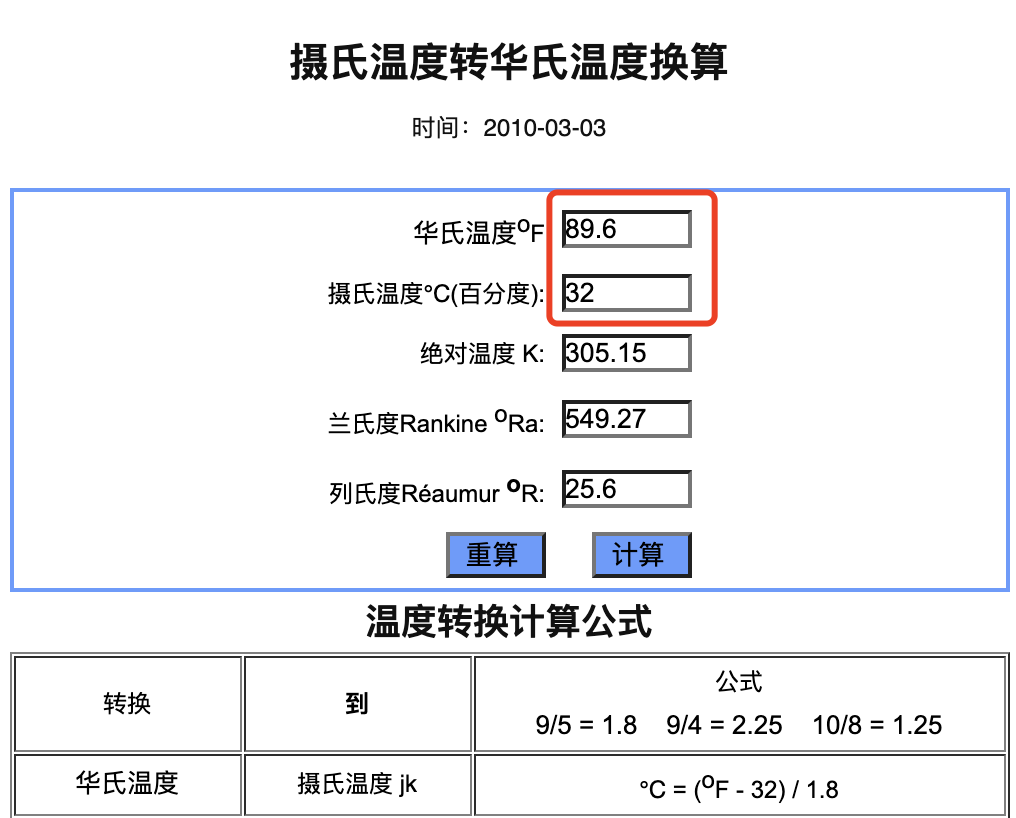Screen dimensions: 1016x818
Task: Select the label 摄氏温度°C(百分度)
Action: pyautogui.click(x=436, y=294)
